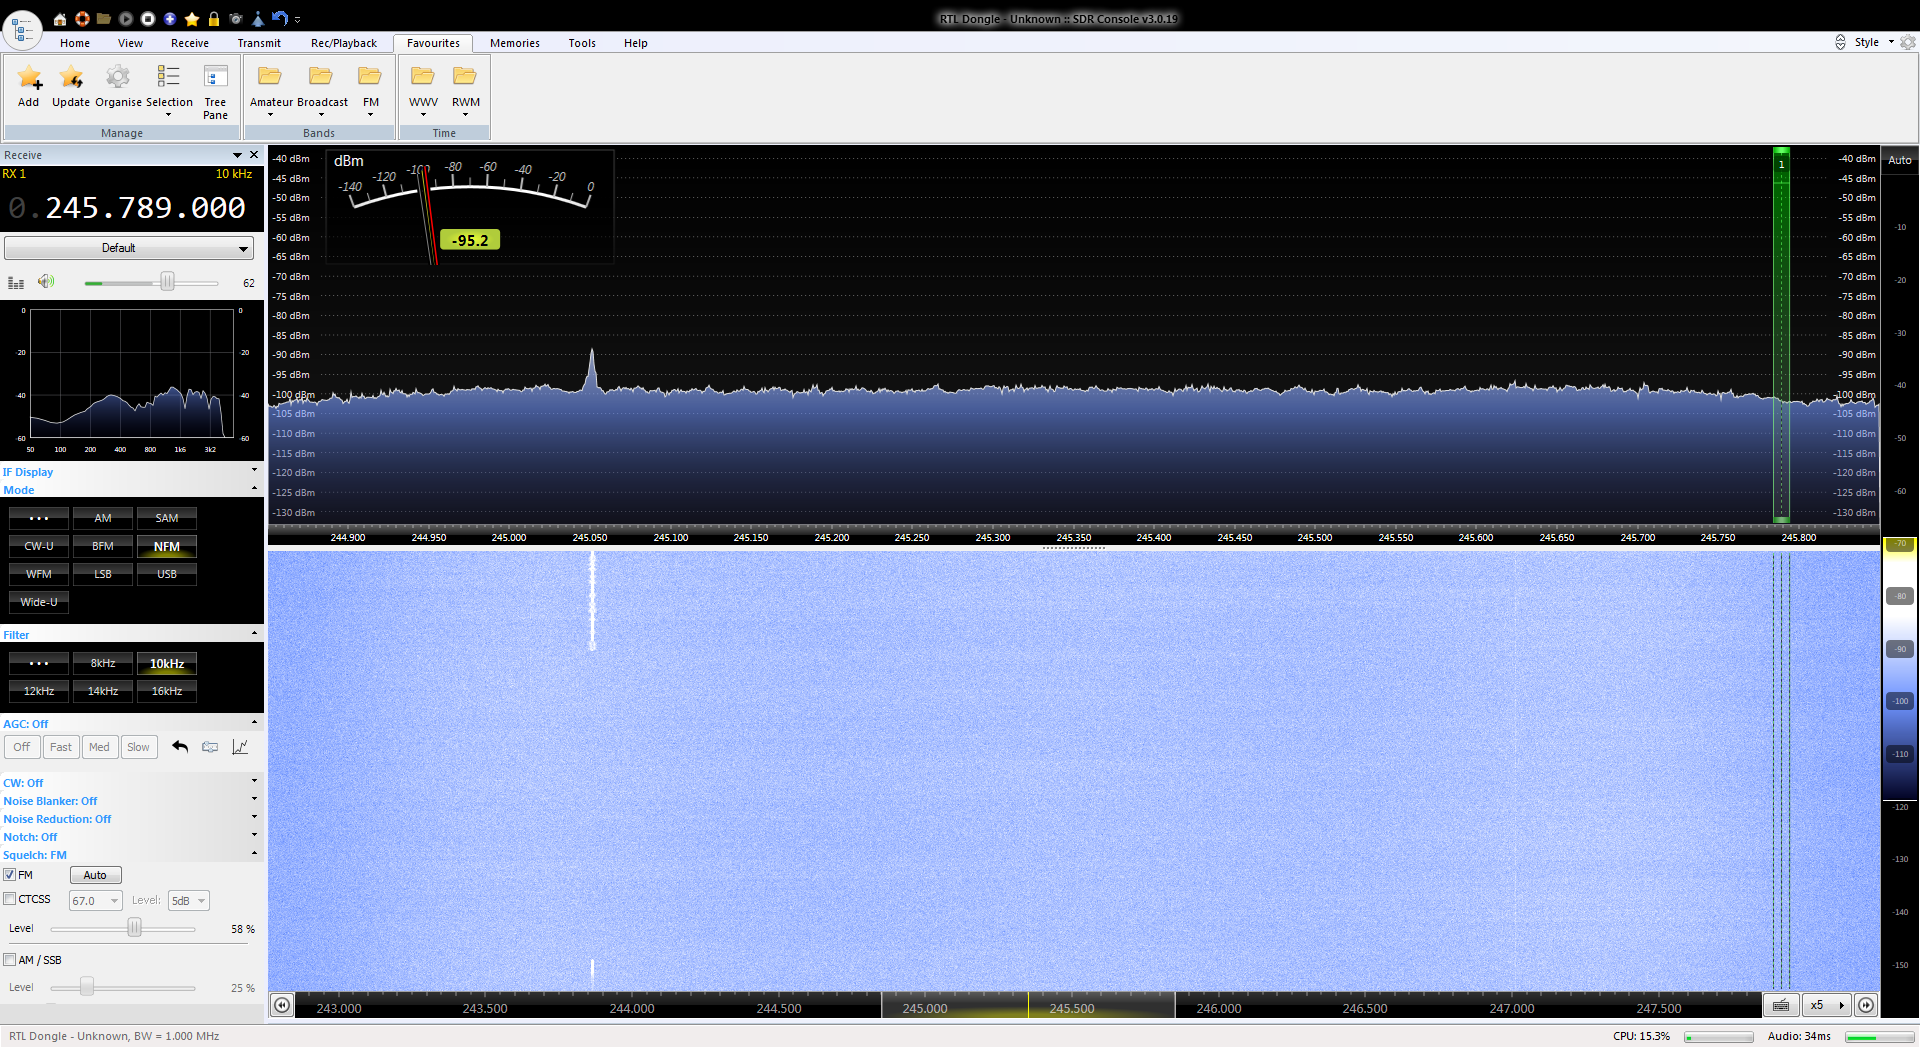Open the Broadcast bands folder
1920x1048 pixels.
pos(321,90)
